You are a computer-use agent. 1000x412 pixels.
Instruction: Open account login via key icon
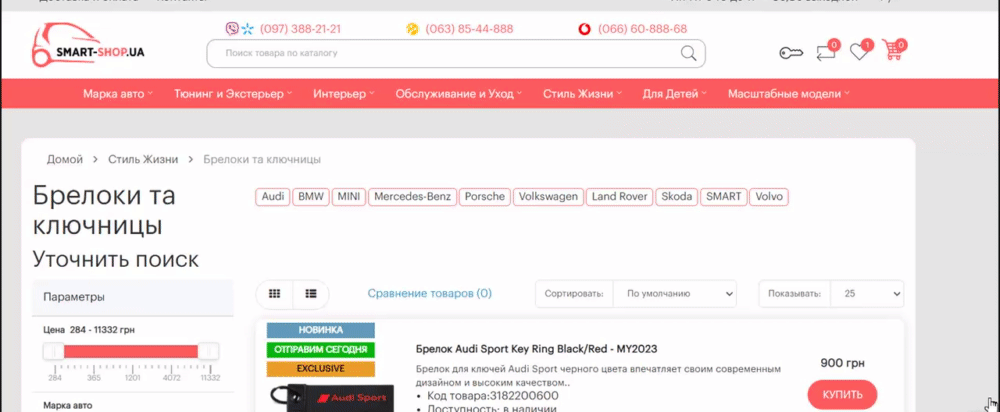(x=791, y=53)
